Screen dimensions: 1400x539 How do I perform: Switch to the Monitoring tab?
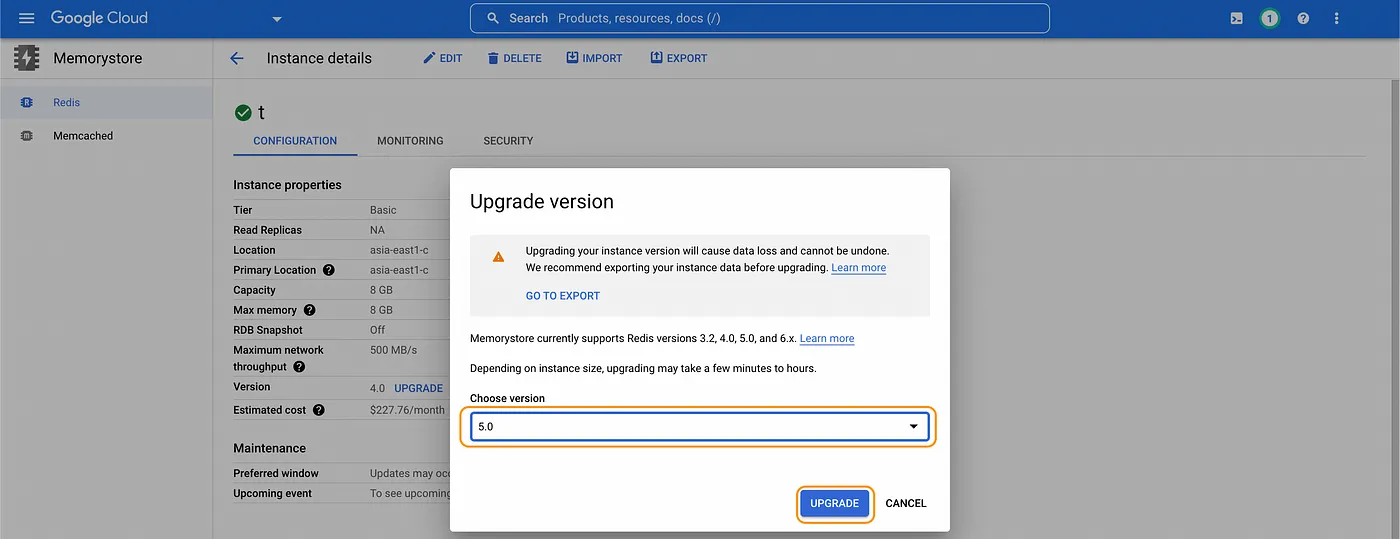click(410, 141)
